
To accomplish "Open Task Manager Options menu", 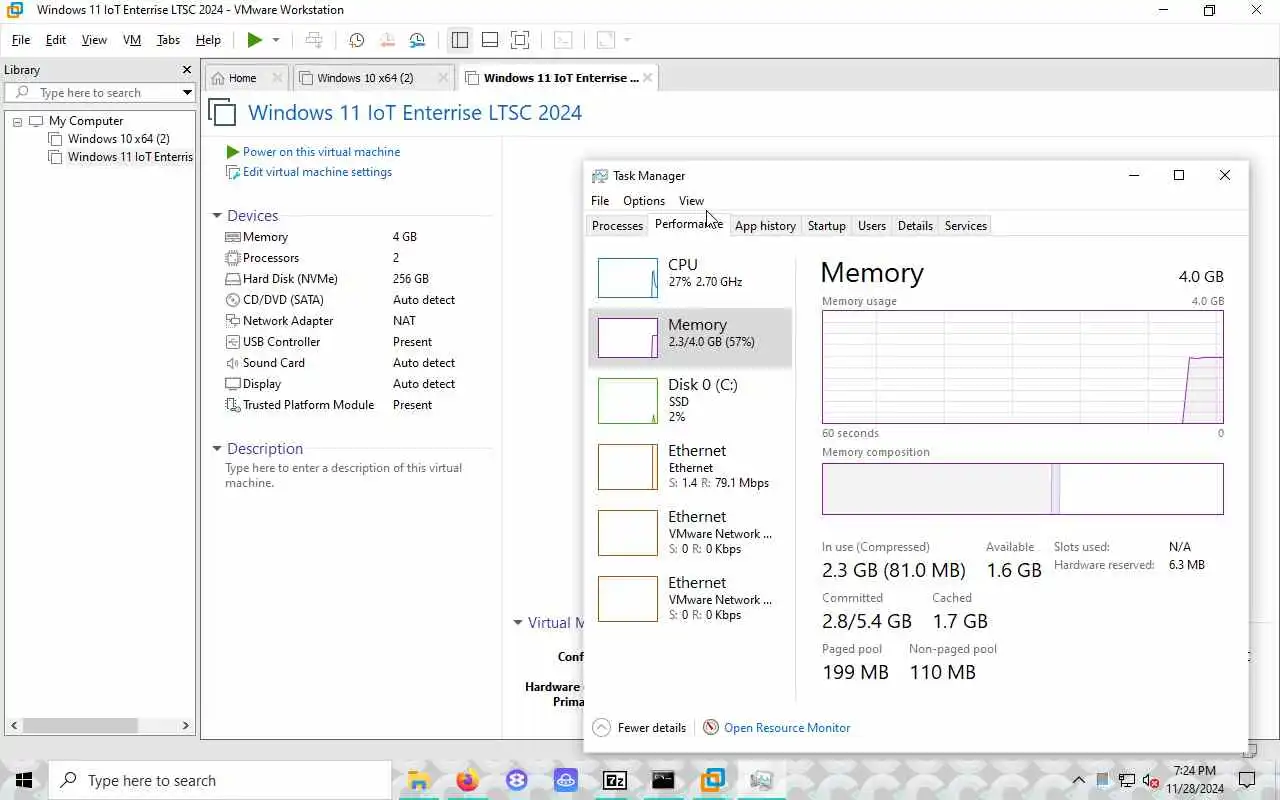I will click(644, 201).
